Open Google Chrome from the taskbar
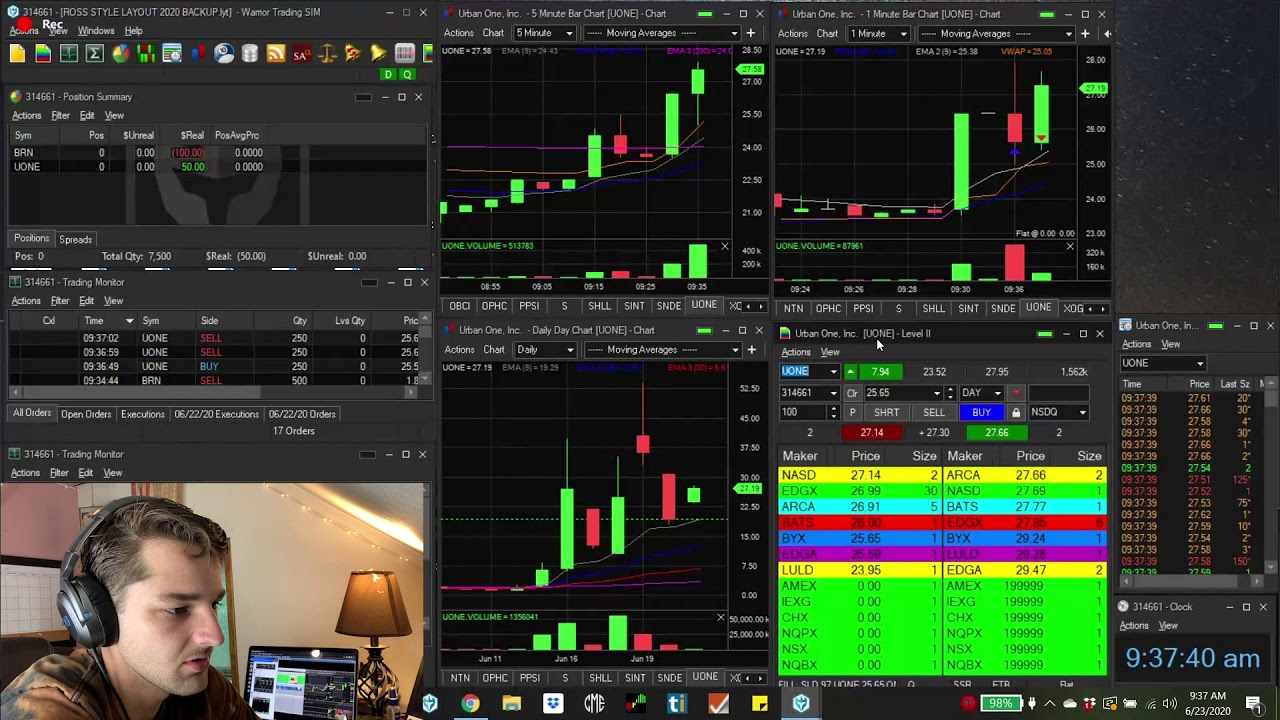This screenshot has height=720, width=1280. [470, 704]
